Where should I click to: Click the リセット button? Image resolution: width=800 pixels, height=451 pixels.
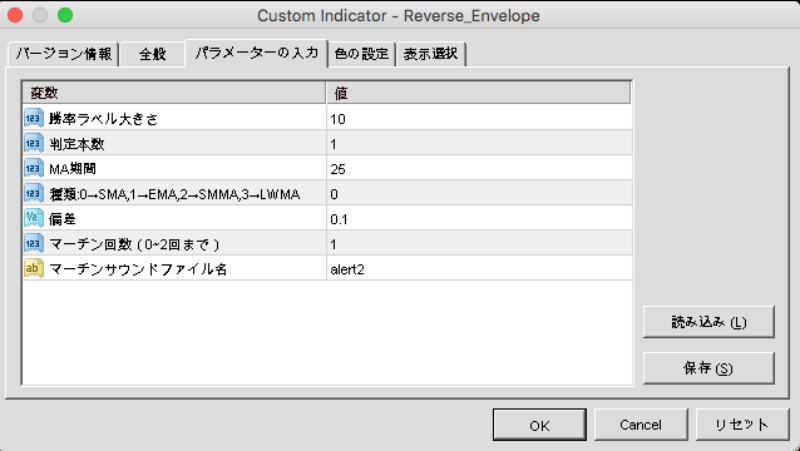741,425
